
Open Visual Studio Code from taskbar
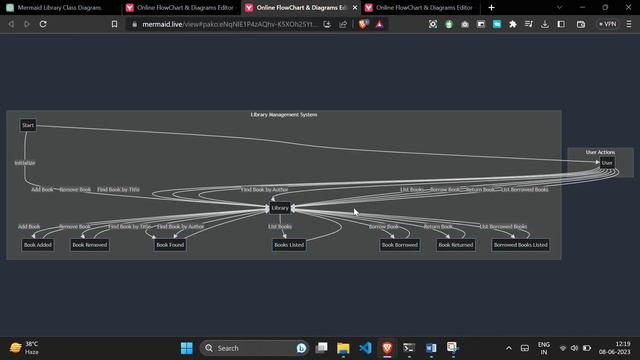365,348
